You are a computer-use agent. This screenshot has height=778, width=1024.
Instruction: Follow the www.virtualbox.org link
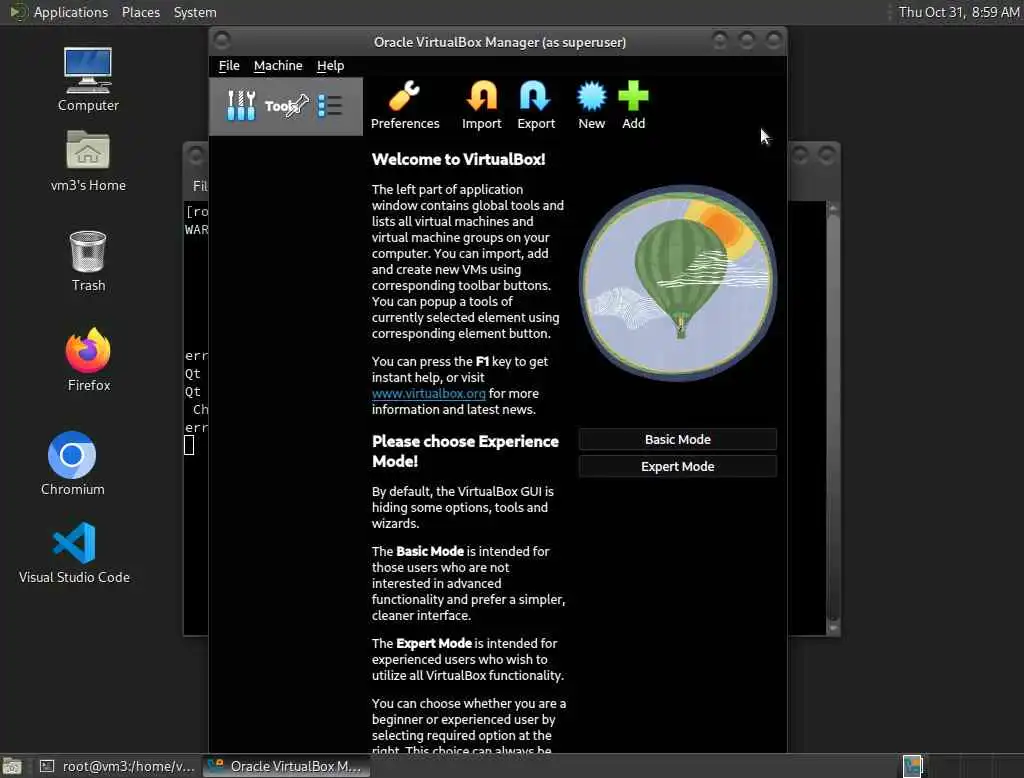[428, 394]
